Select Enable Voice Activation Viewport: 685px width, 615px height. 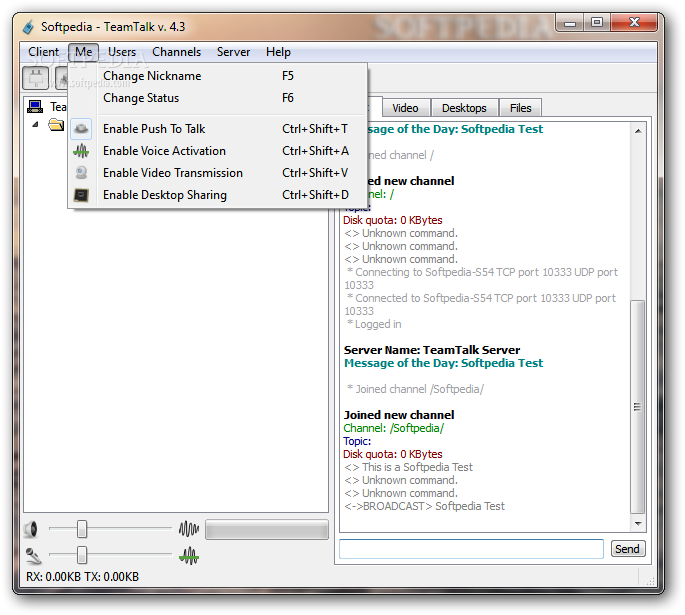[217, 151]
